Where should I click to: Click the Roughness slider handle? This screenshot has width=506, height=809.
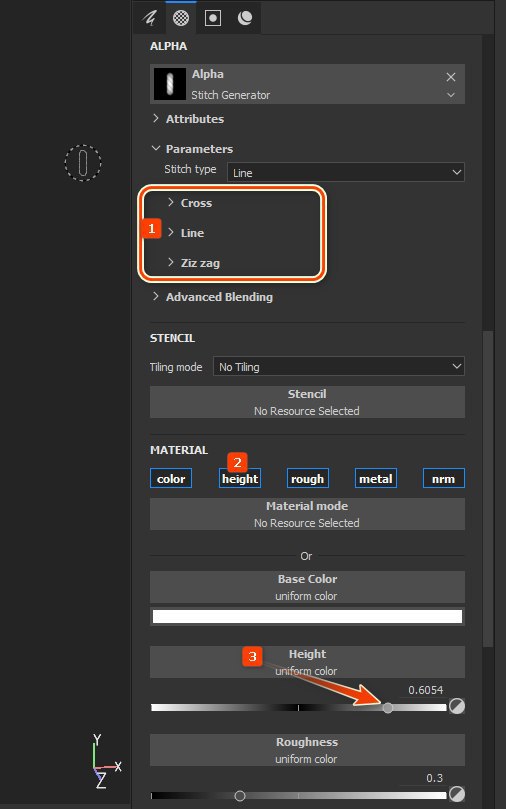click(239, 796)
